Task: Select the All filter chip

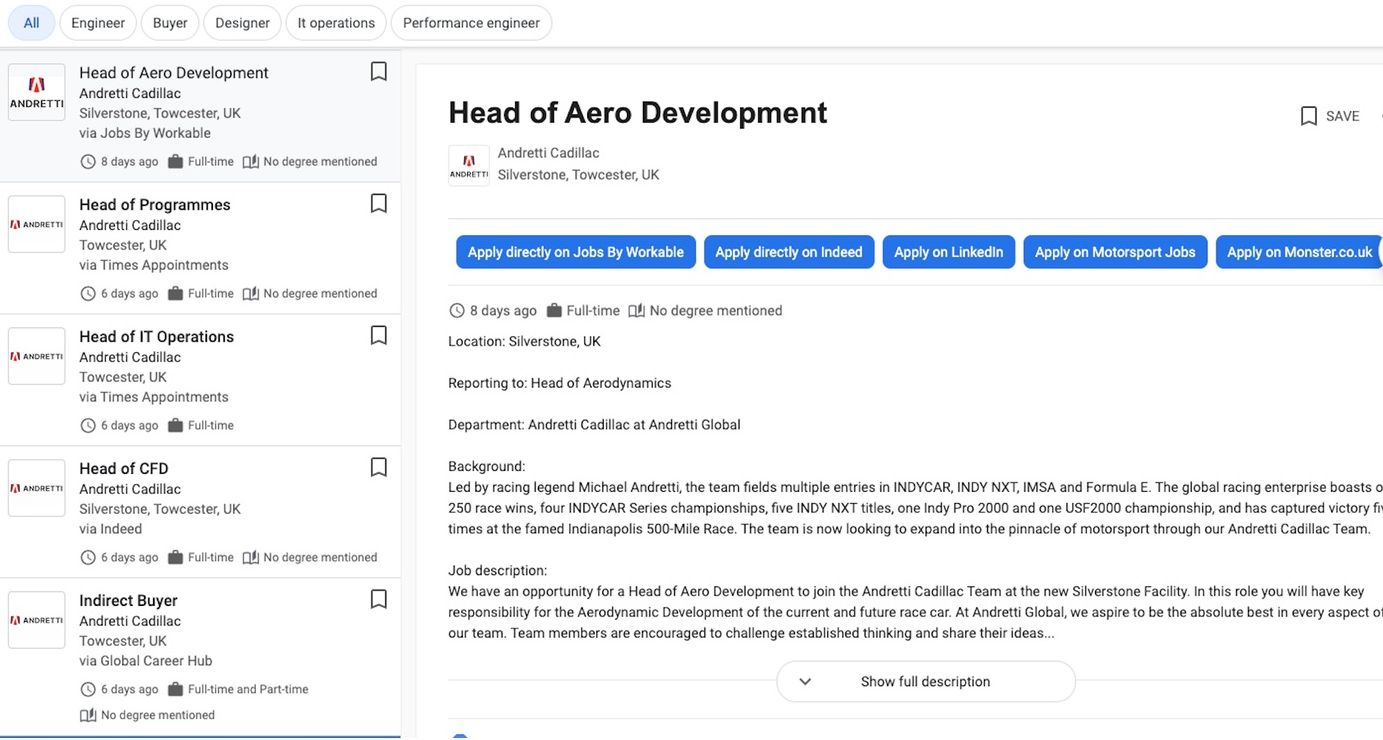Action: click(x=32, y=23)
